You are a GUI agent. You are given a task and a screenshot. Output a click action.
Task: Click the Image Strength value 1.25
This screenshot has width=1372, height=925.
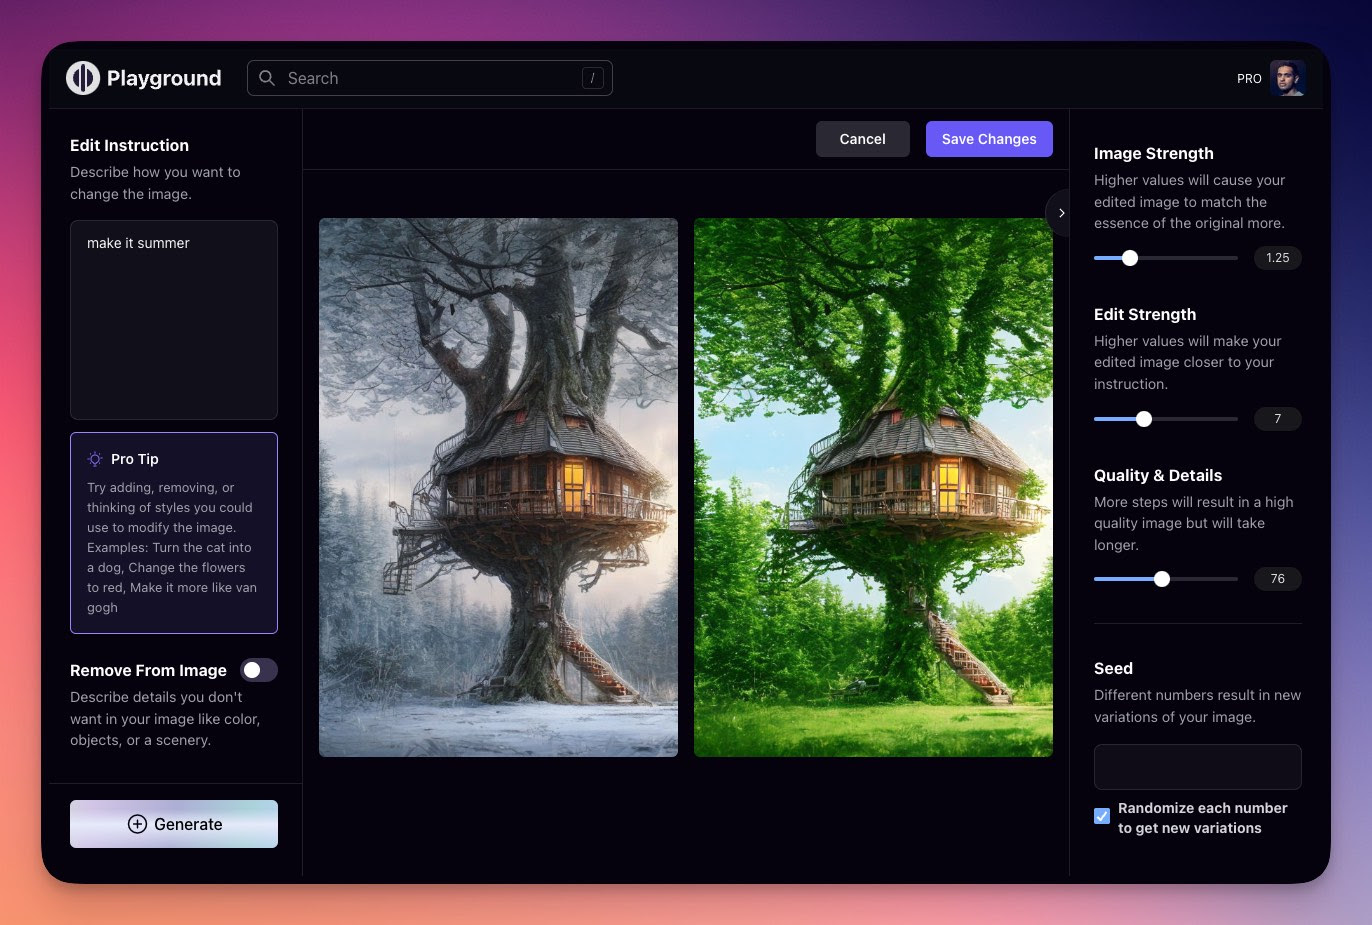pos(1278,258)
